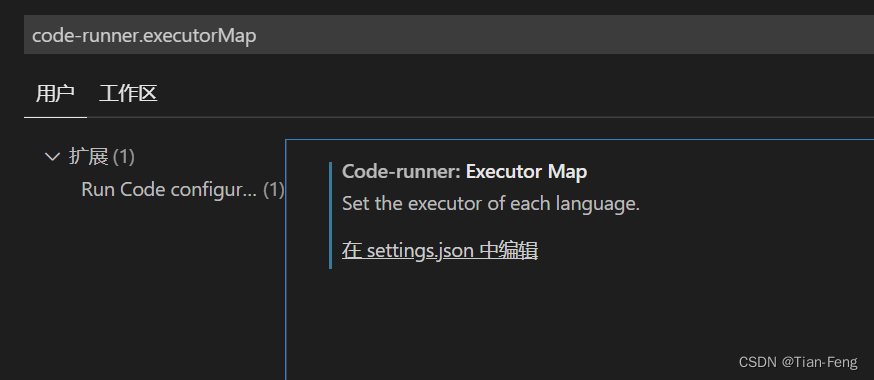Select Run Code configur... (1) tree entry

(x=183, y=189)
